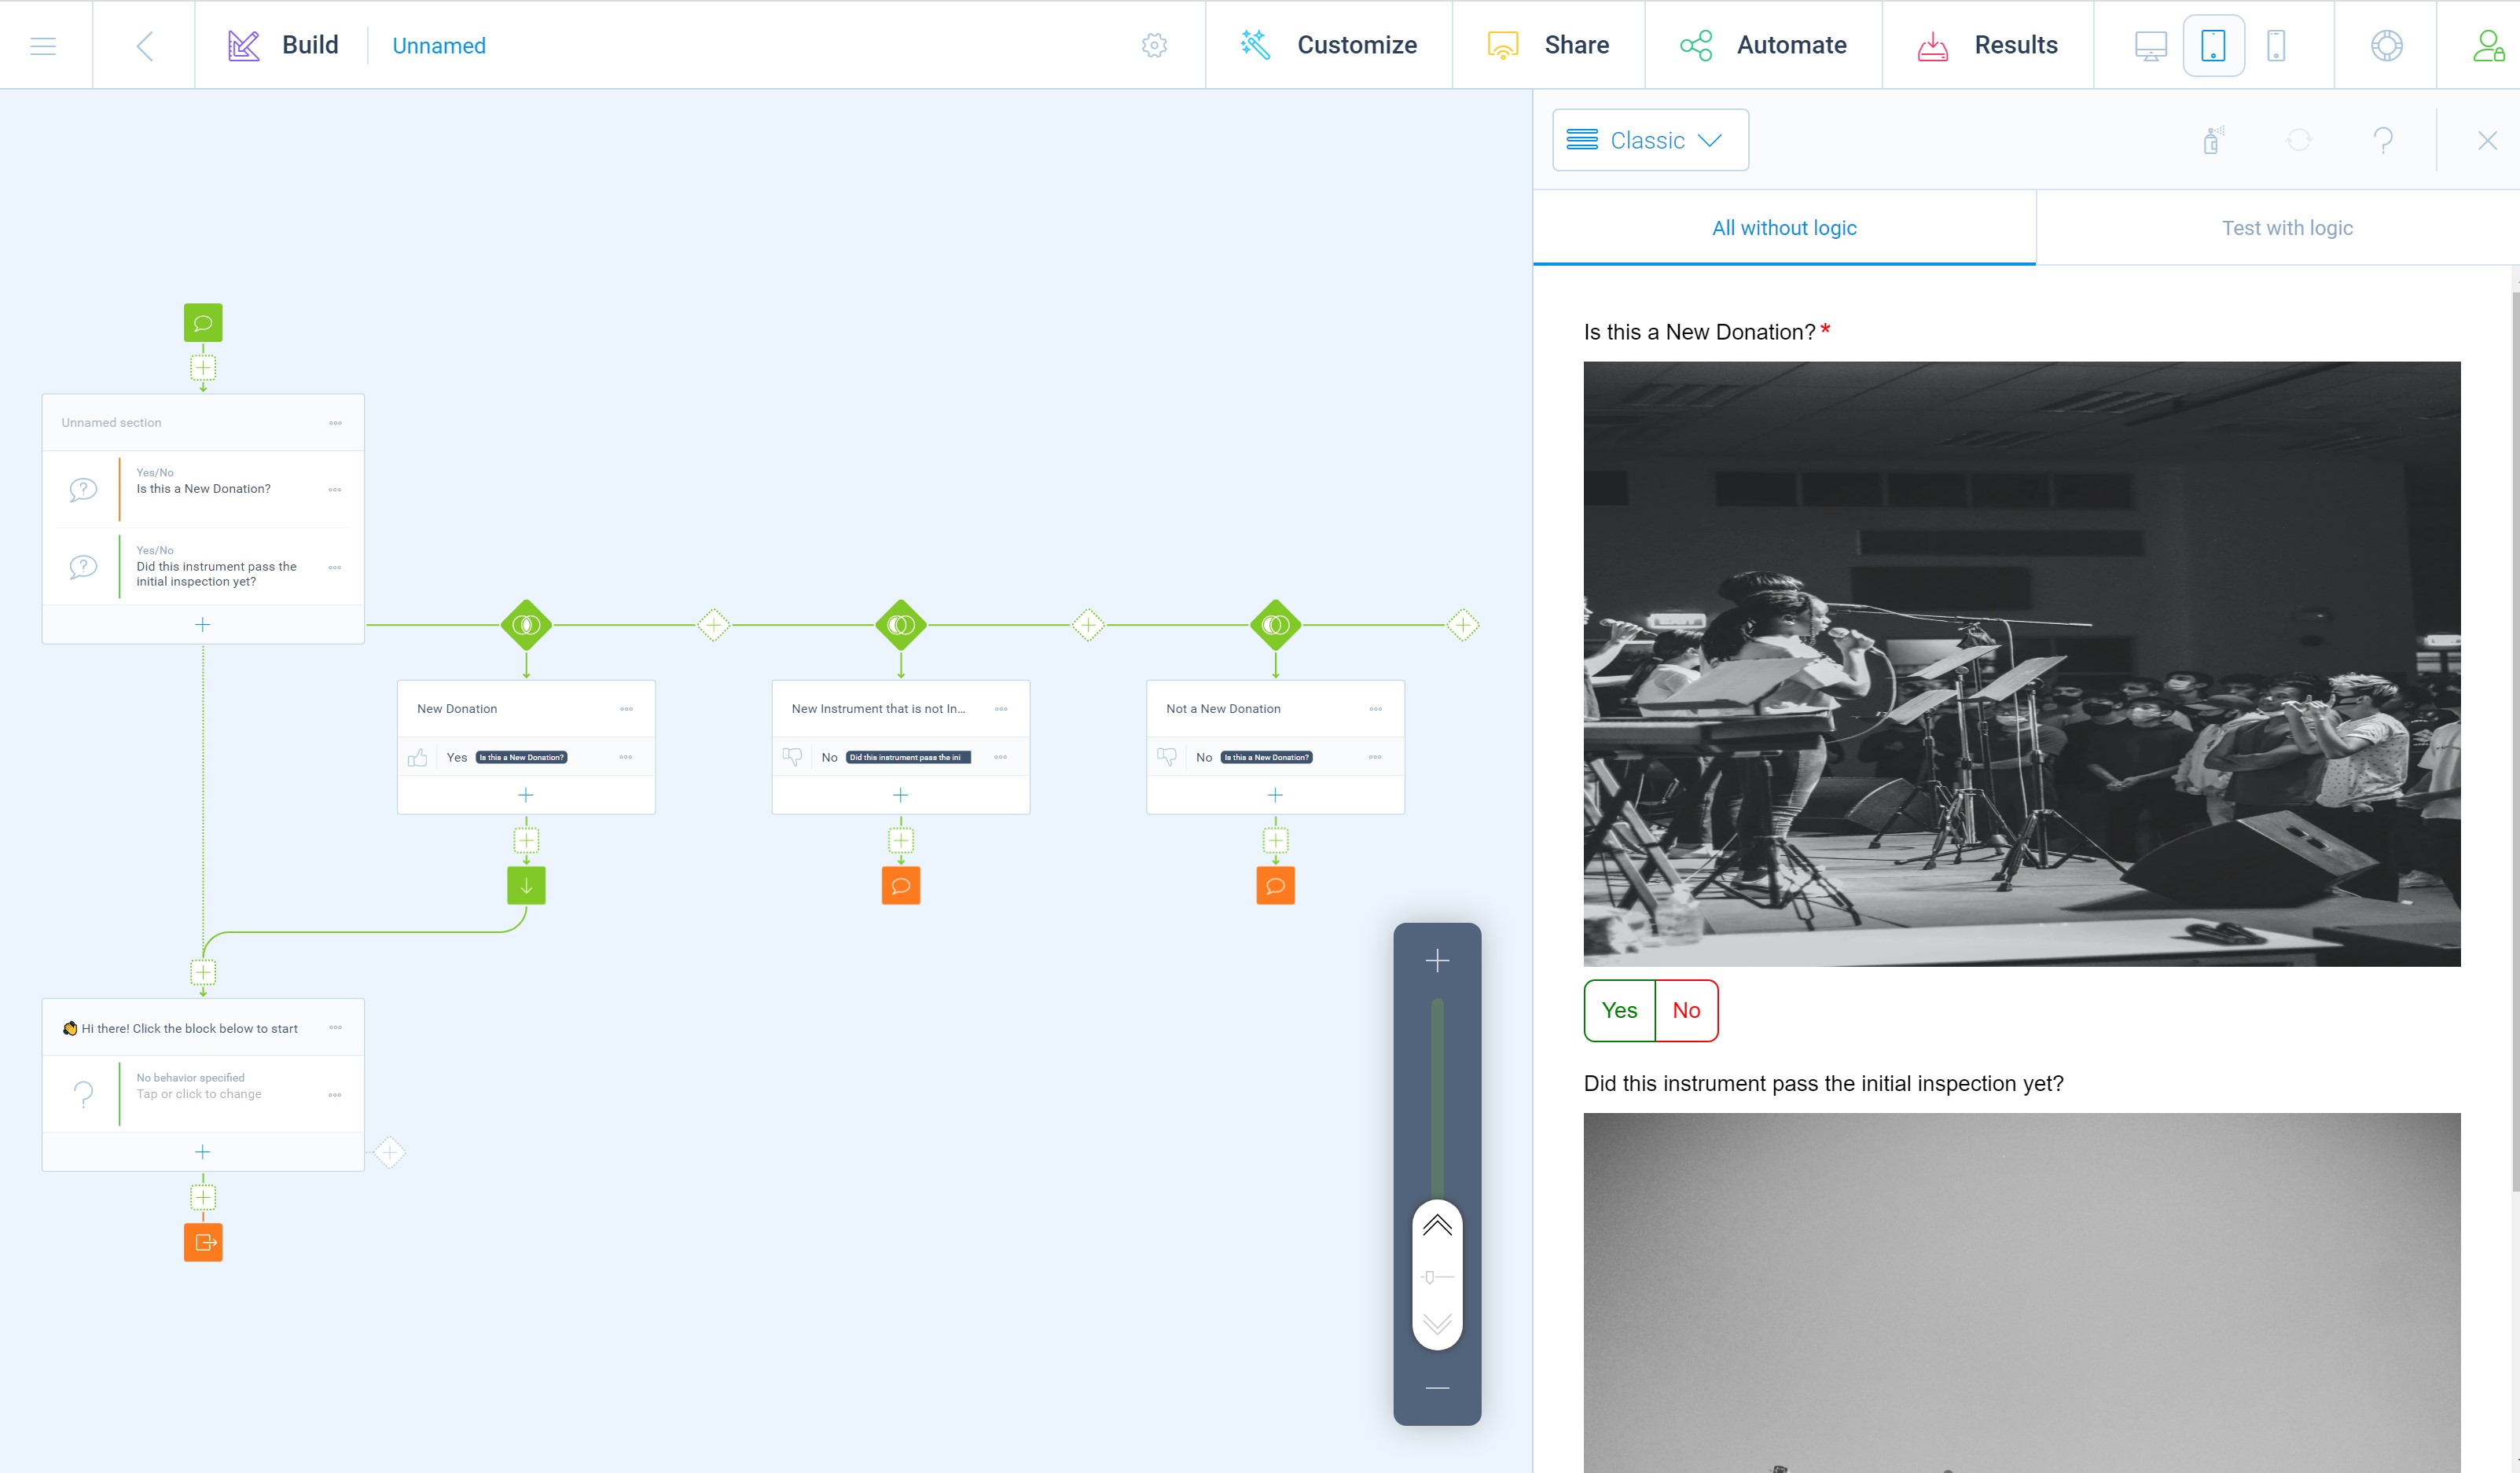Switch to Test with logic tab
The width and height of the screenshot is (2520, 1473).
coord(2286,228)
